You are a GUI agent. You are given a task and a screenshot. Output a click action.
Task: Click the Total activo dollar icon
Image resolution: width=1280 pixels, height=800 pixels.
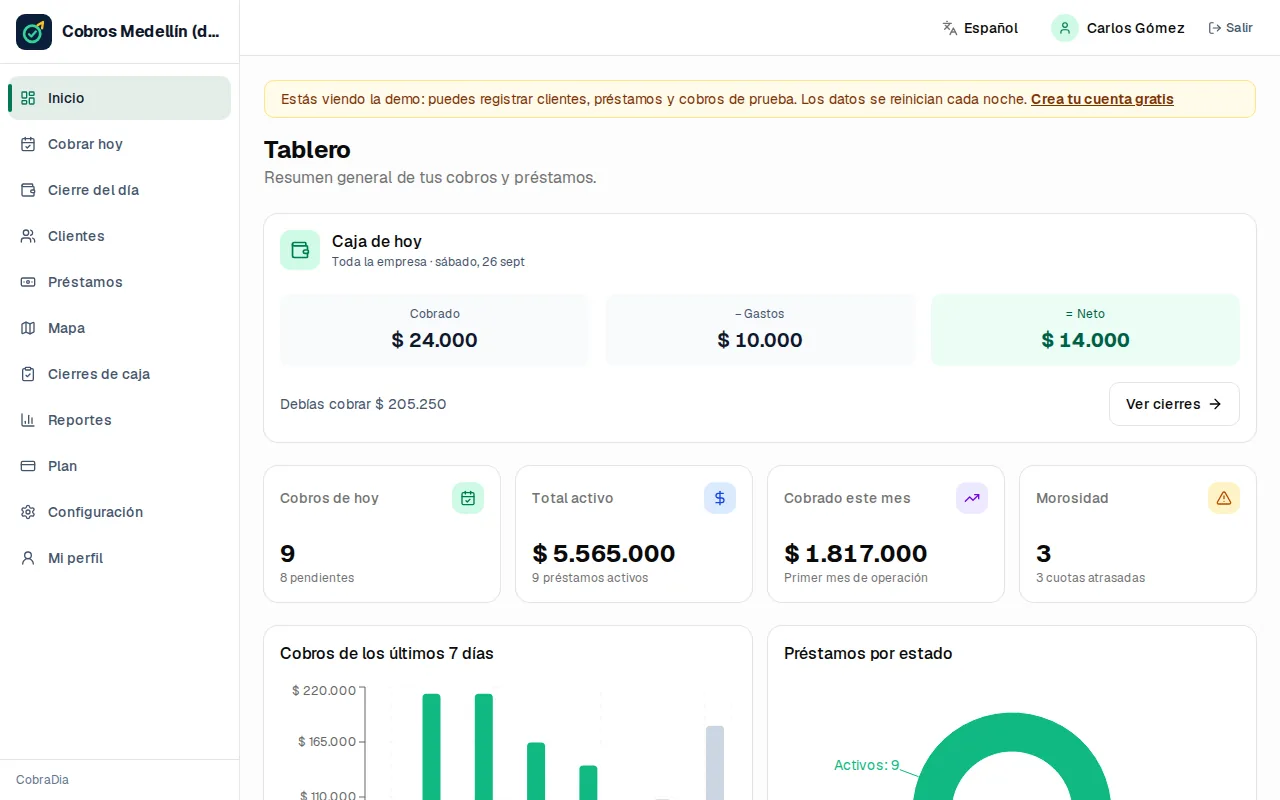coord(720,498)
